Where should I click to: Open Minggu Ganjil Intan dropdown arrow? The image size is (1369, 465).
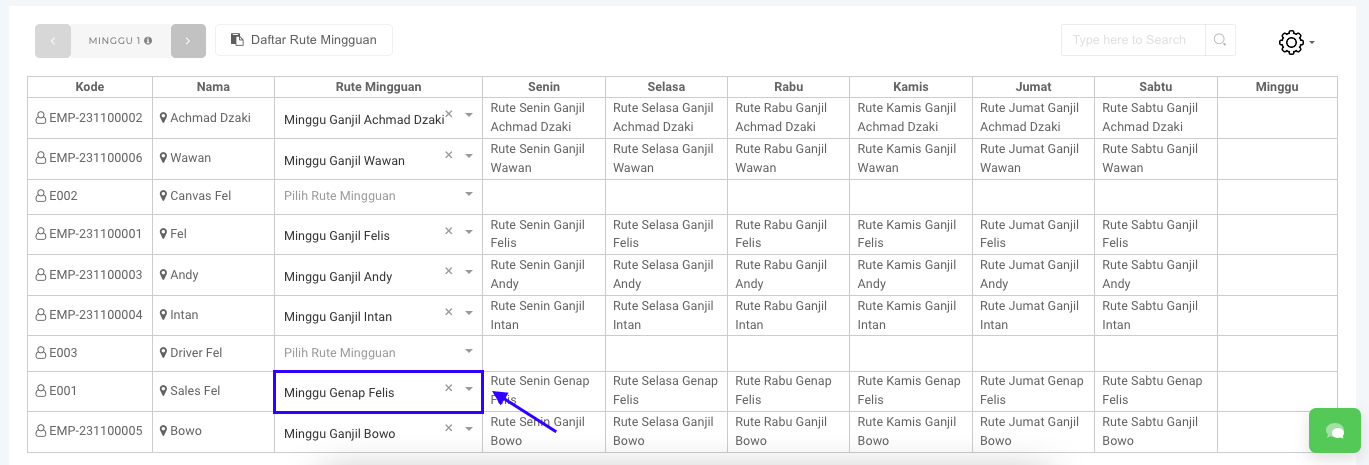coord(469,312)
